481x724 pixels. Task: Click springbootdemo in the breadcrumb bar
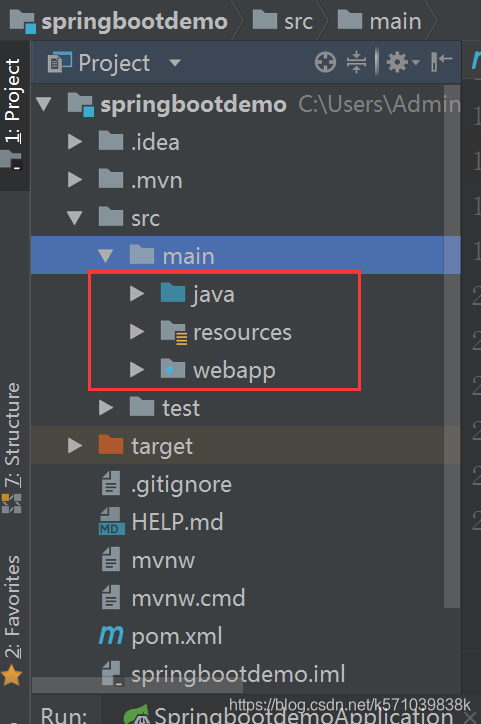[134, 22]
